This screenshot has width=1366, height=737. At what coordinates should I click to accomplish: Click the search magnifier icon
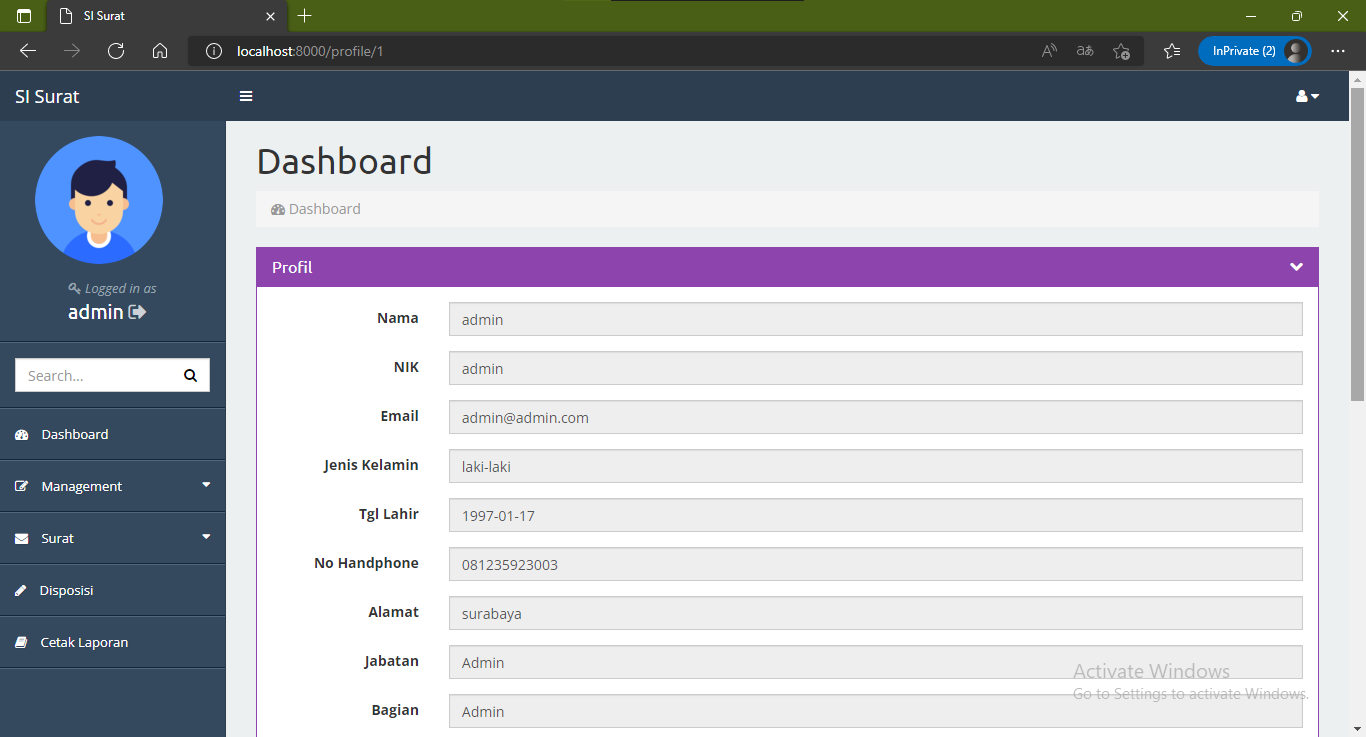[x=190, y=375]
